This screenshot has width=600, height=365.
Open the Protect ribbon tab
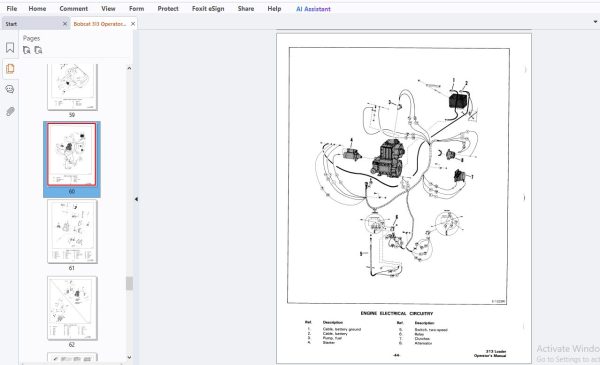(x=168, y=8)
